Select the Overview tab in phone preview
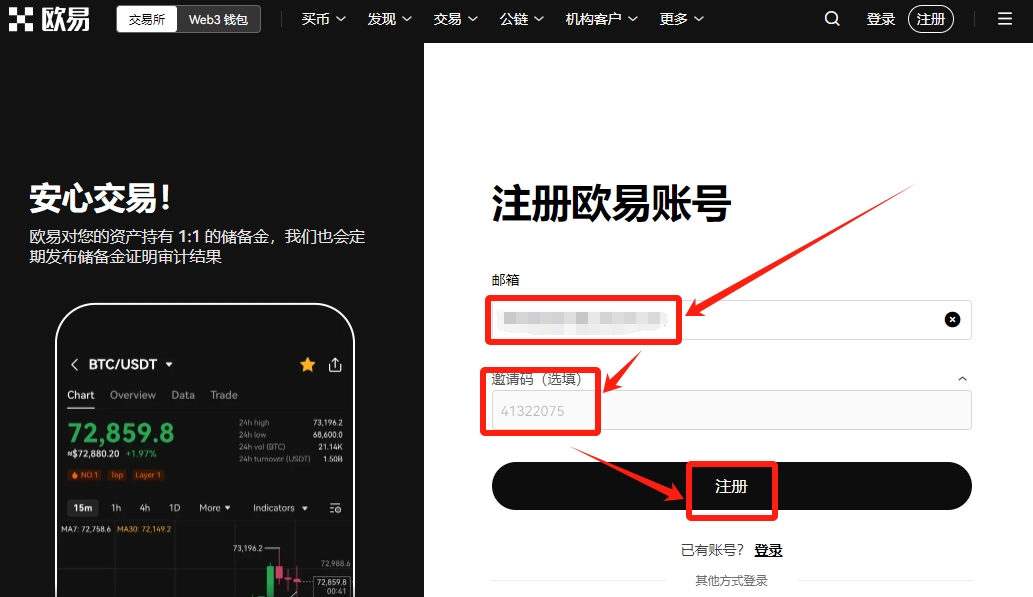The image size is (1033, 597). 132,395
